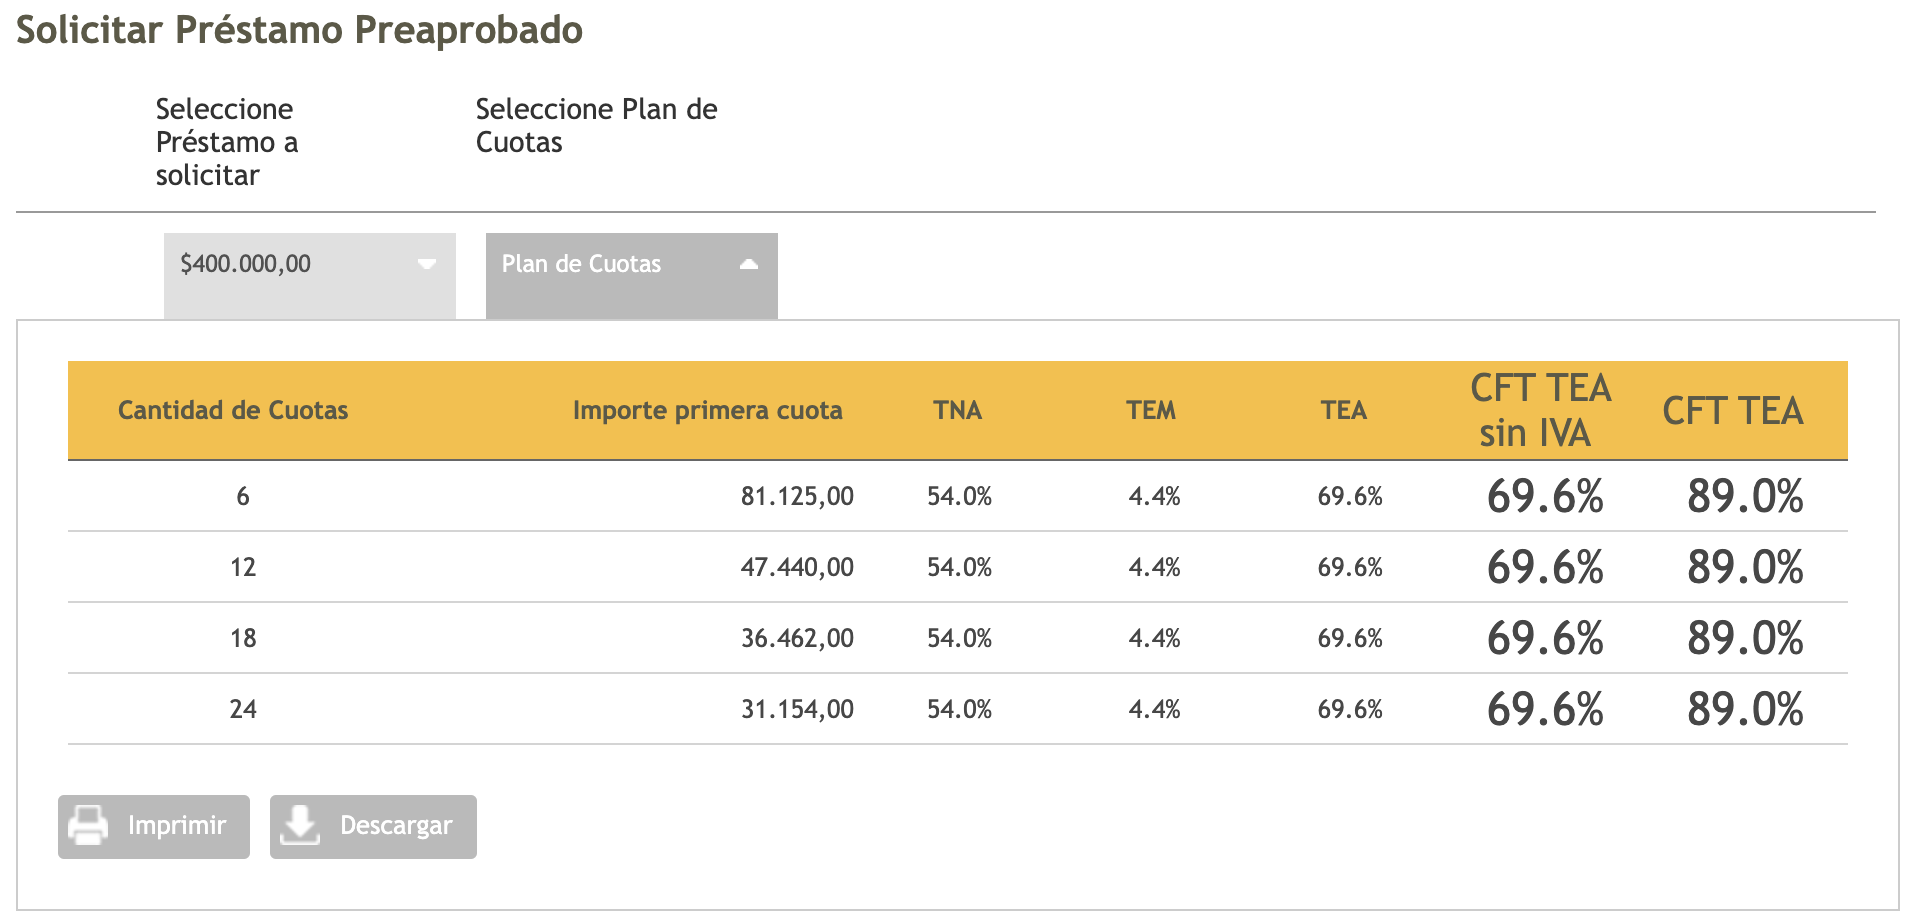Image resolution: width=1913 pixels, height=923 pixels.
Task: Click the TEM column header
Action: (1151, 411)
